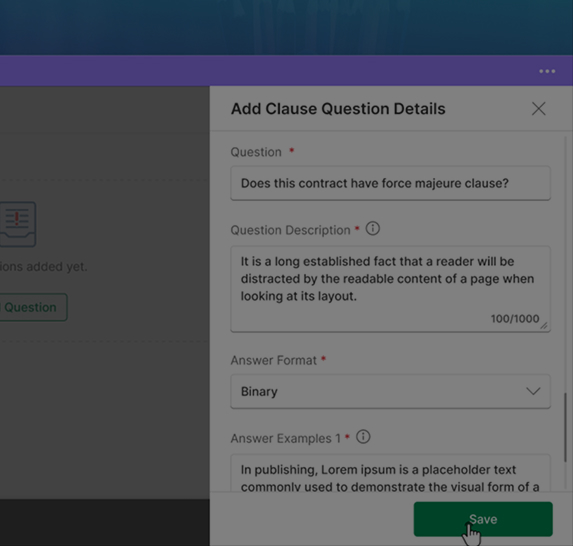Viewport: 573px width, 546px height.
Task: Click the Question field label
Action: (x=256, y=152)
